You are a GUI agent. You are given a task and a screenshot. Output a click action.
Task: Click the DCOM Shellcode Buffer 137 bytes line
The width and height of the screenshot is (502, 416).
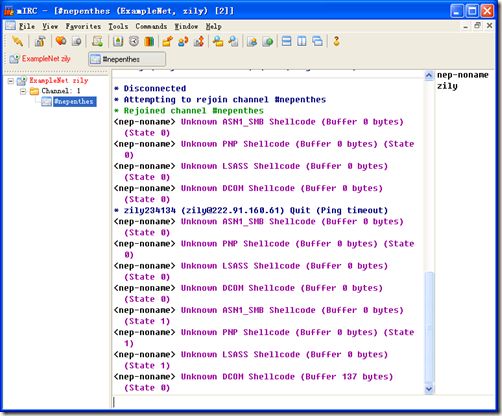click(253, 382)
